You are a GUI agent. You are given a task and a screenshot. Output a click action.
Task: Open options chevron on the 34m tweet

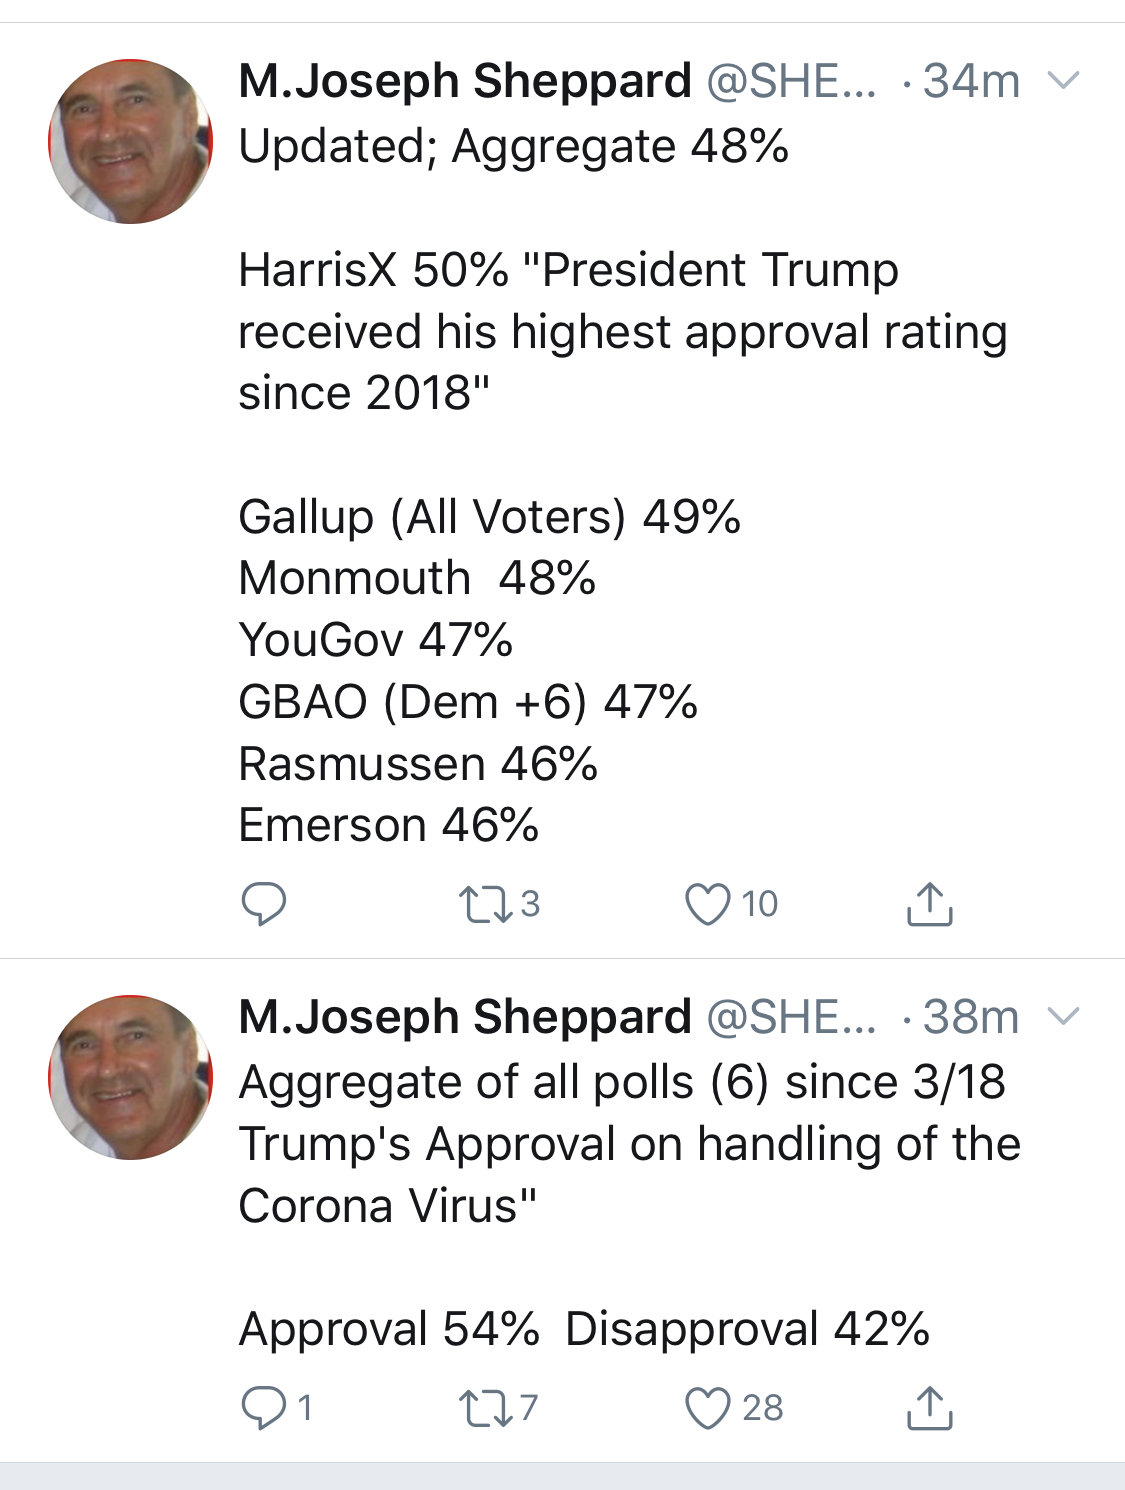coord(1063,80)
